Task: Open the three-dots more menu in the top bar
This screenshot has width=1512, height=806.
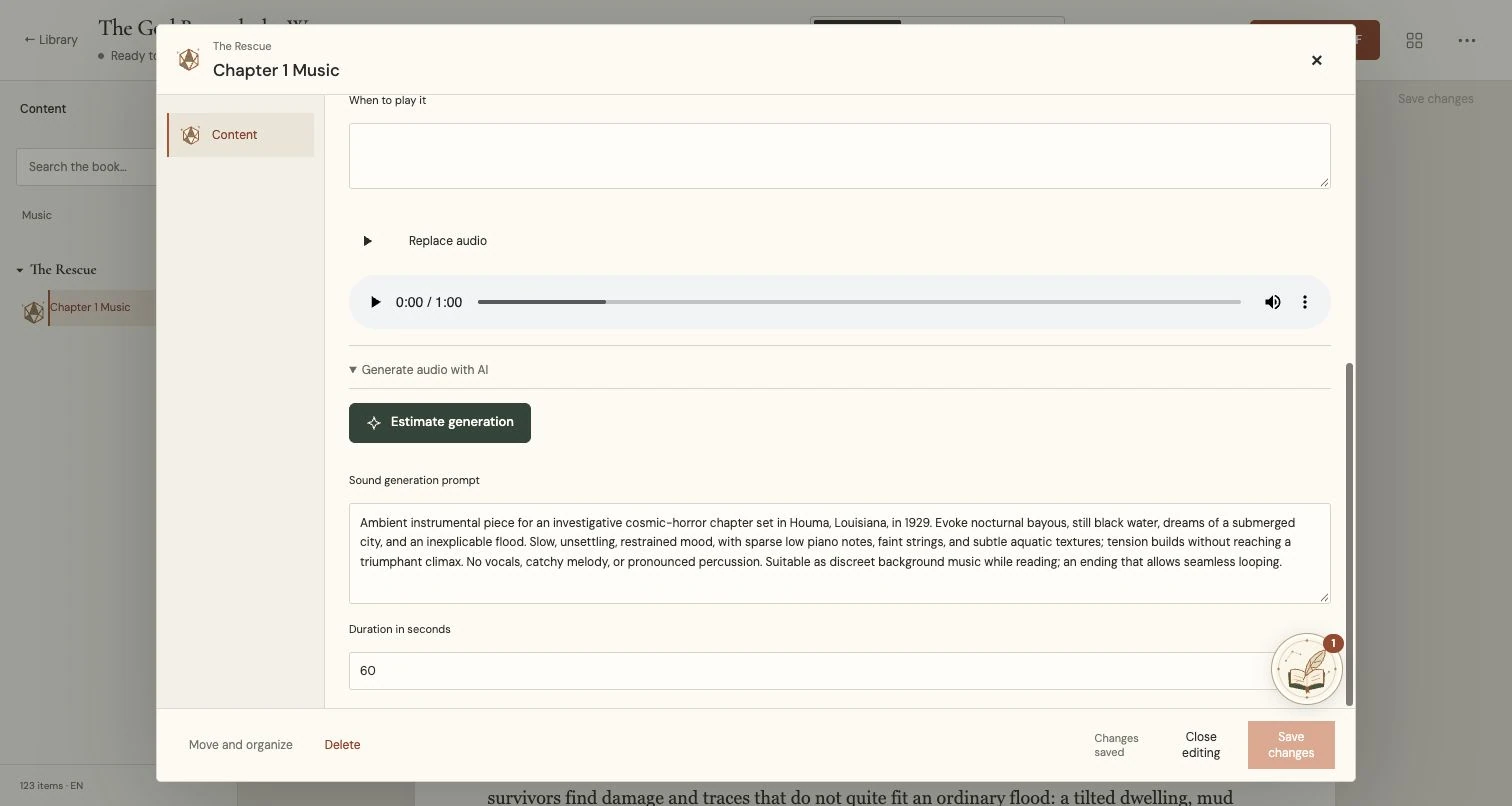Action: [1466, 40]
